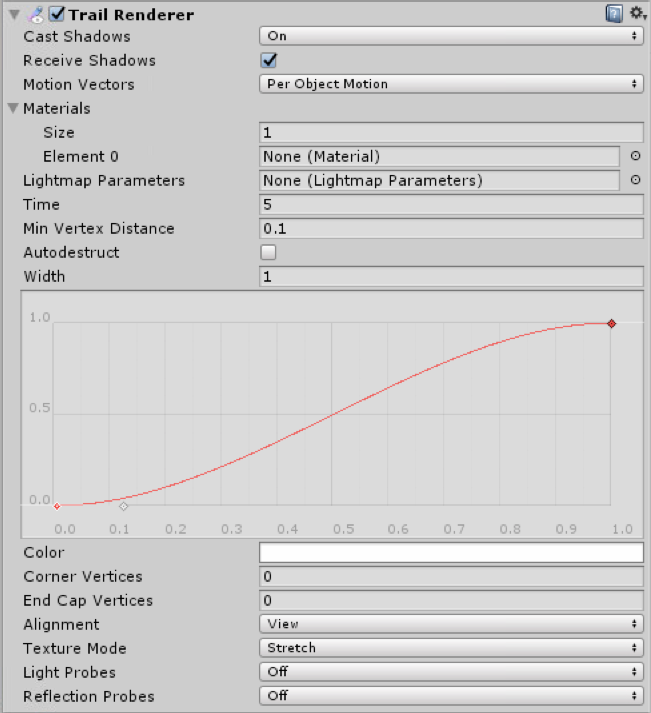
Task: Select the curve keyframe at time 0.0
Action: 57,506
